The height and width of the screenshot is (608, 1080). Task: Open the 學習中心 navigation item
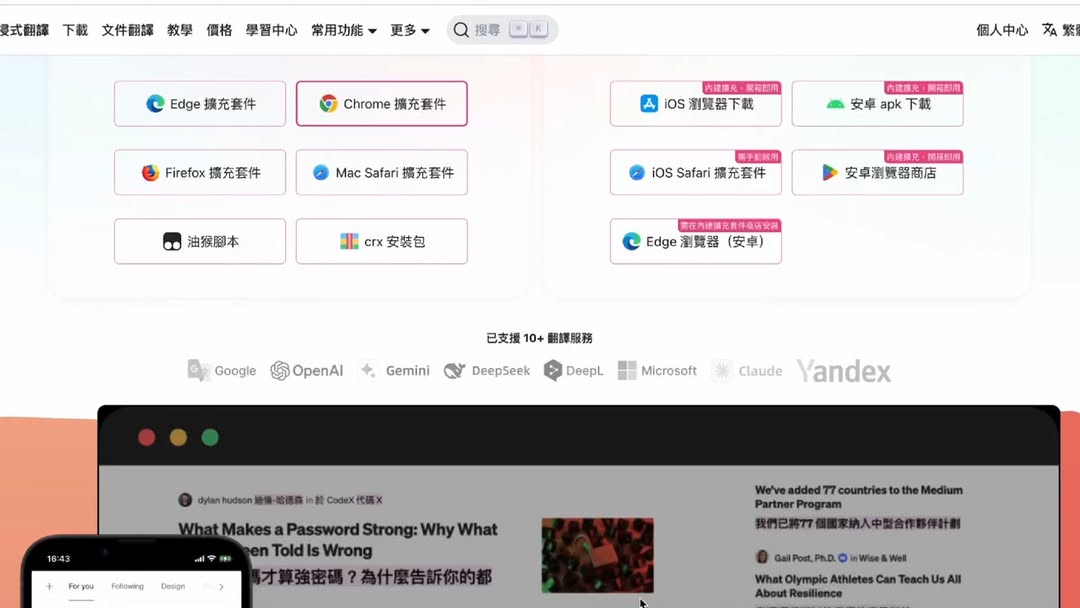tap(271, 30)
